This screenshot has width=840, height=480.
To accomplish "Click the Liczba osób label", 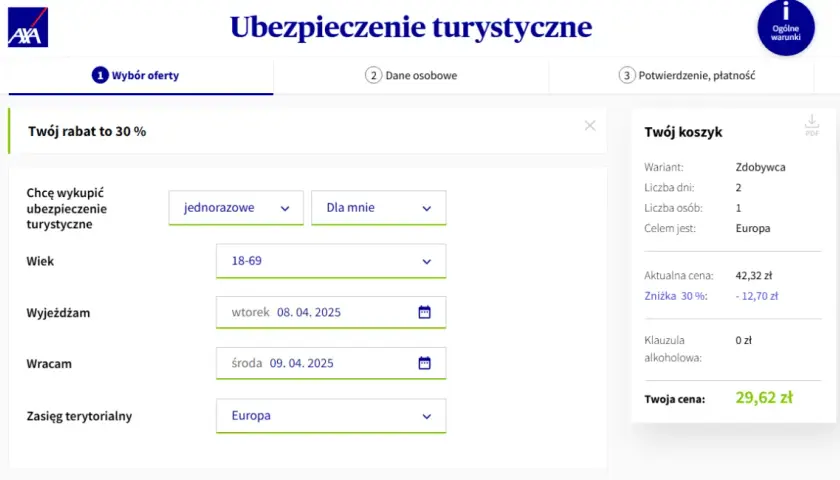I will click(673, 208).
